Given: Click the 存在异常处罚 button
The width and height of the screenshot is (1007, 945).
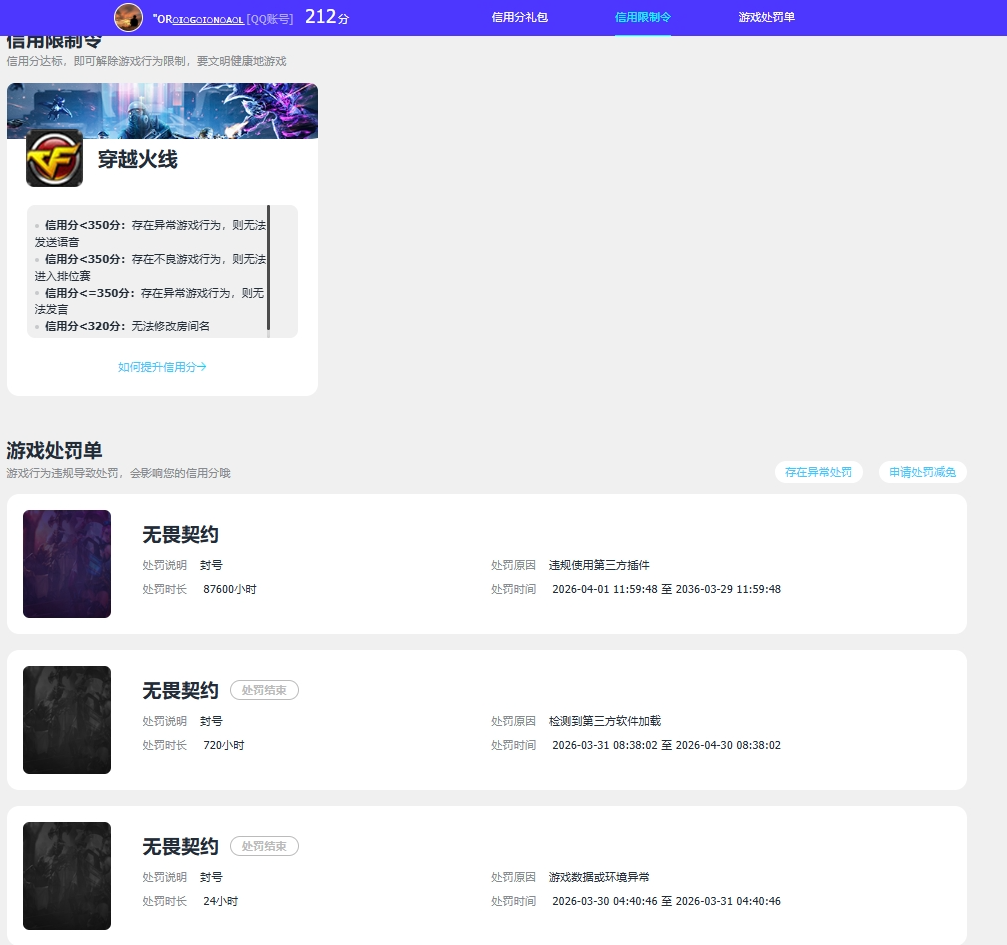Looking at the screenshot, I should (818, 472).
